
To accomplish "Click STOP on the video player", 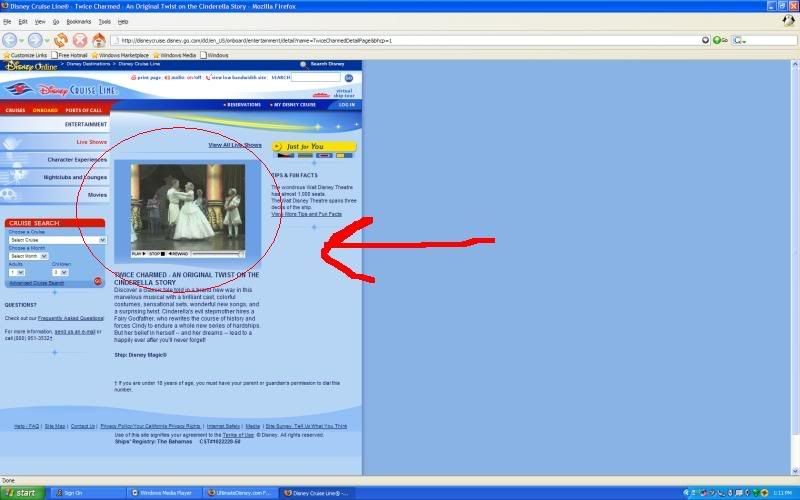I will [157, 254].
